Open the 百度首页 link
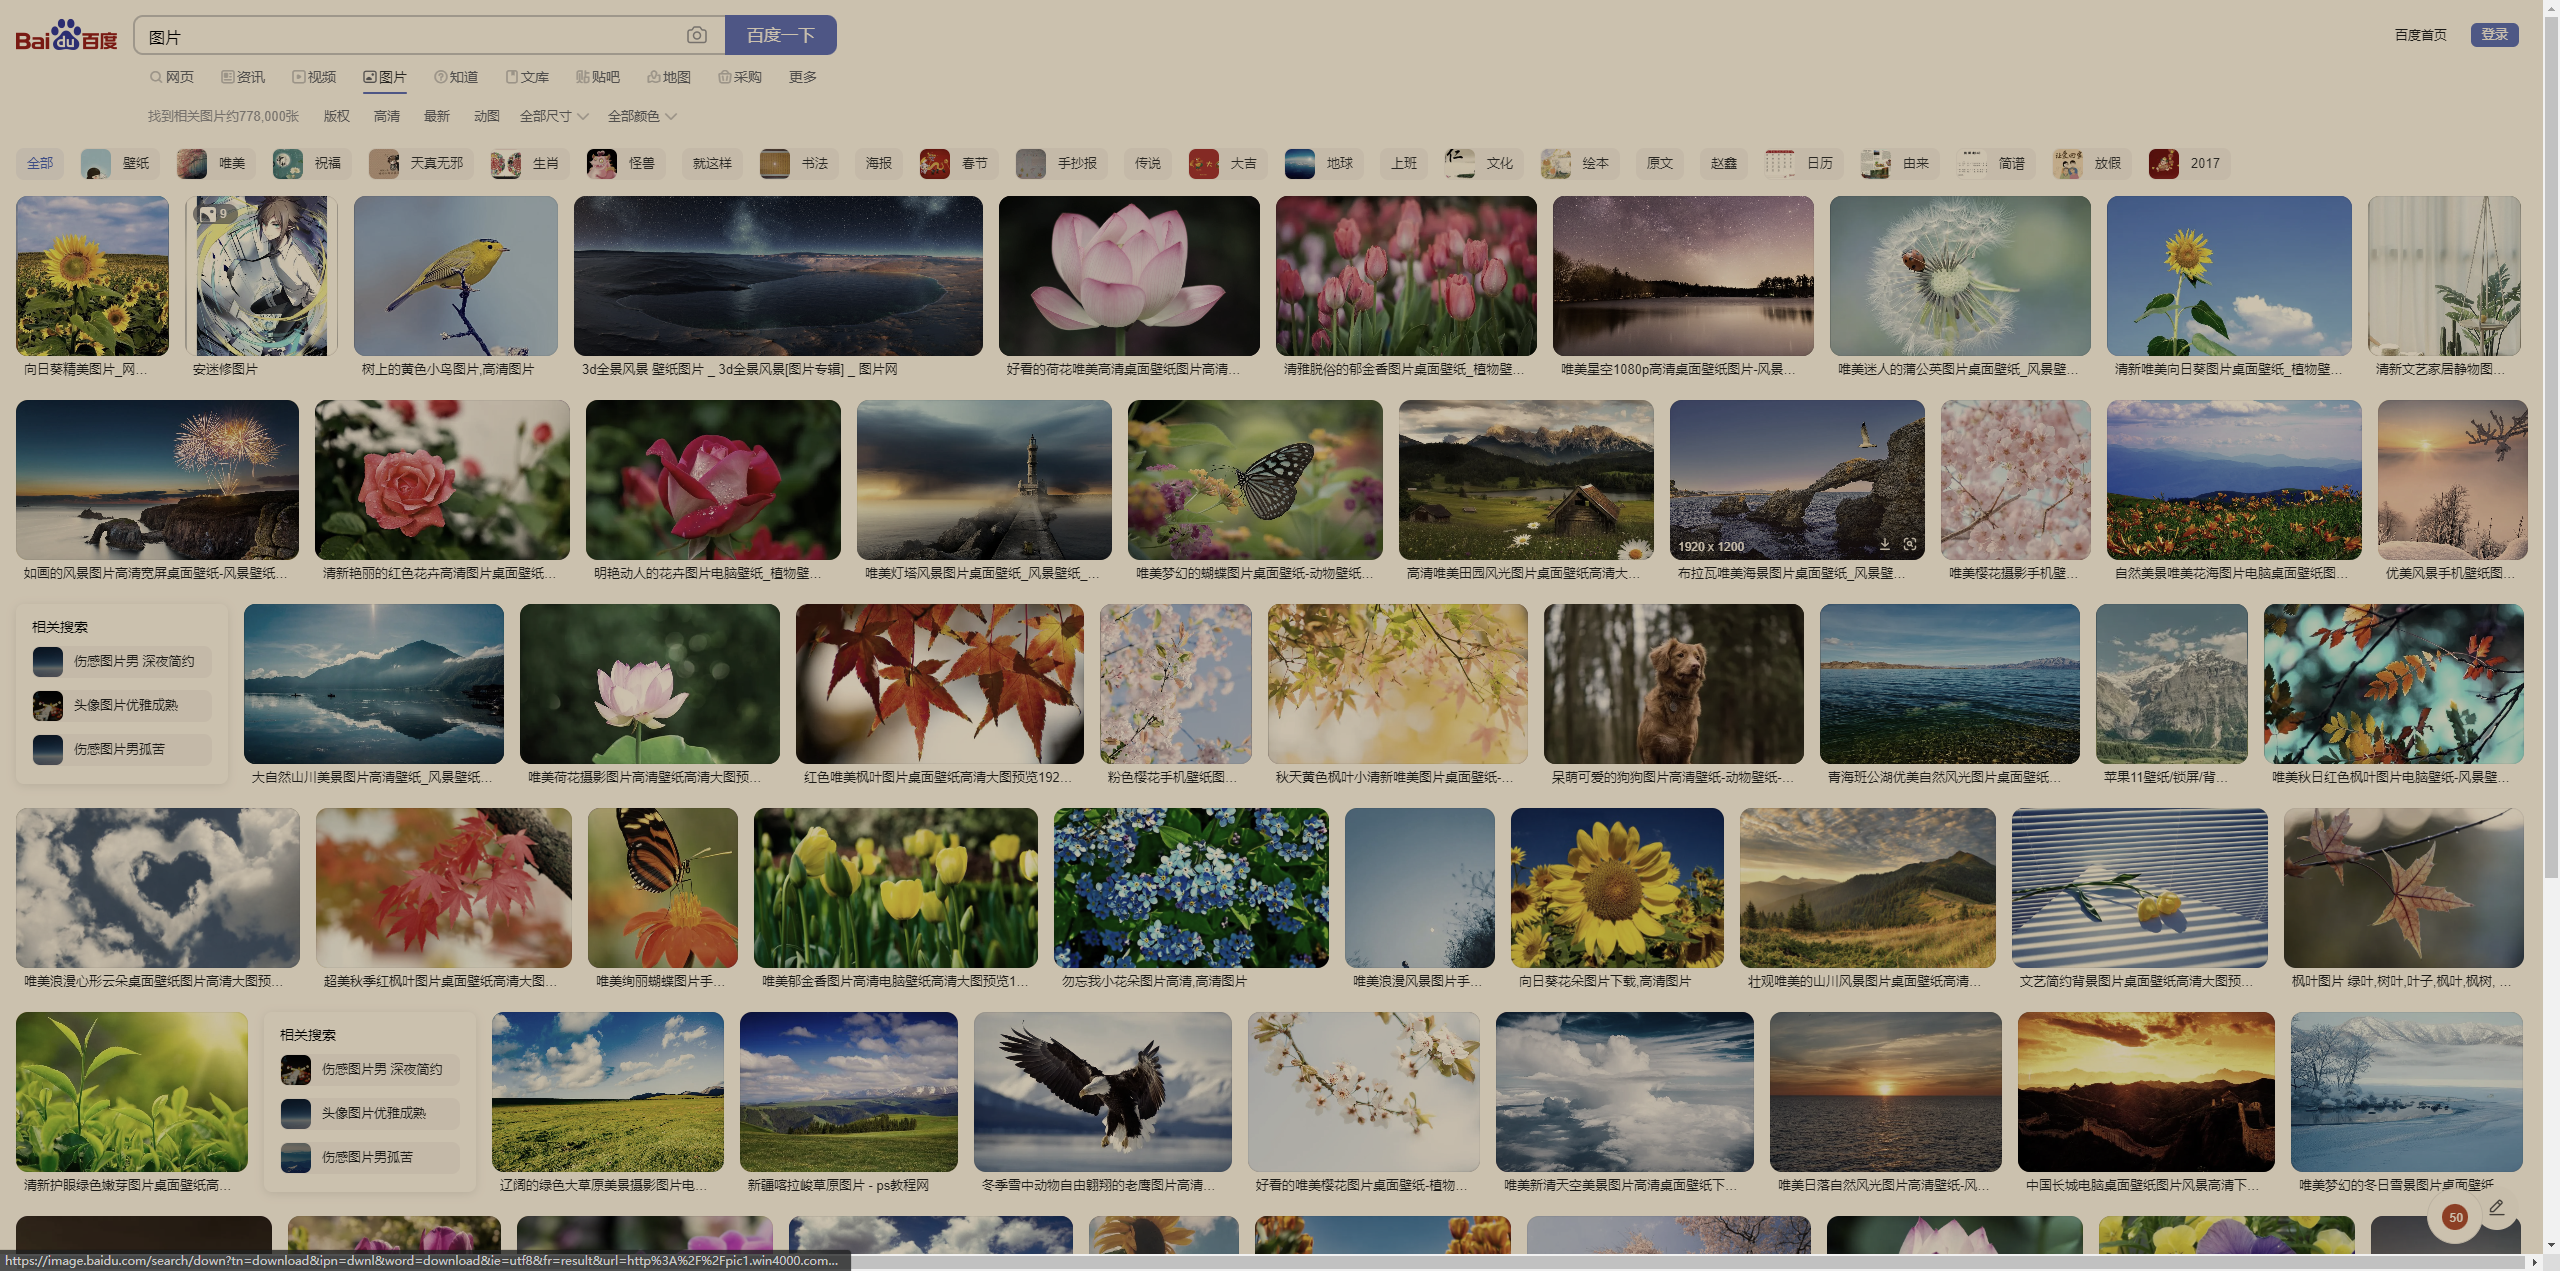 [x=2420, y=35]
